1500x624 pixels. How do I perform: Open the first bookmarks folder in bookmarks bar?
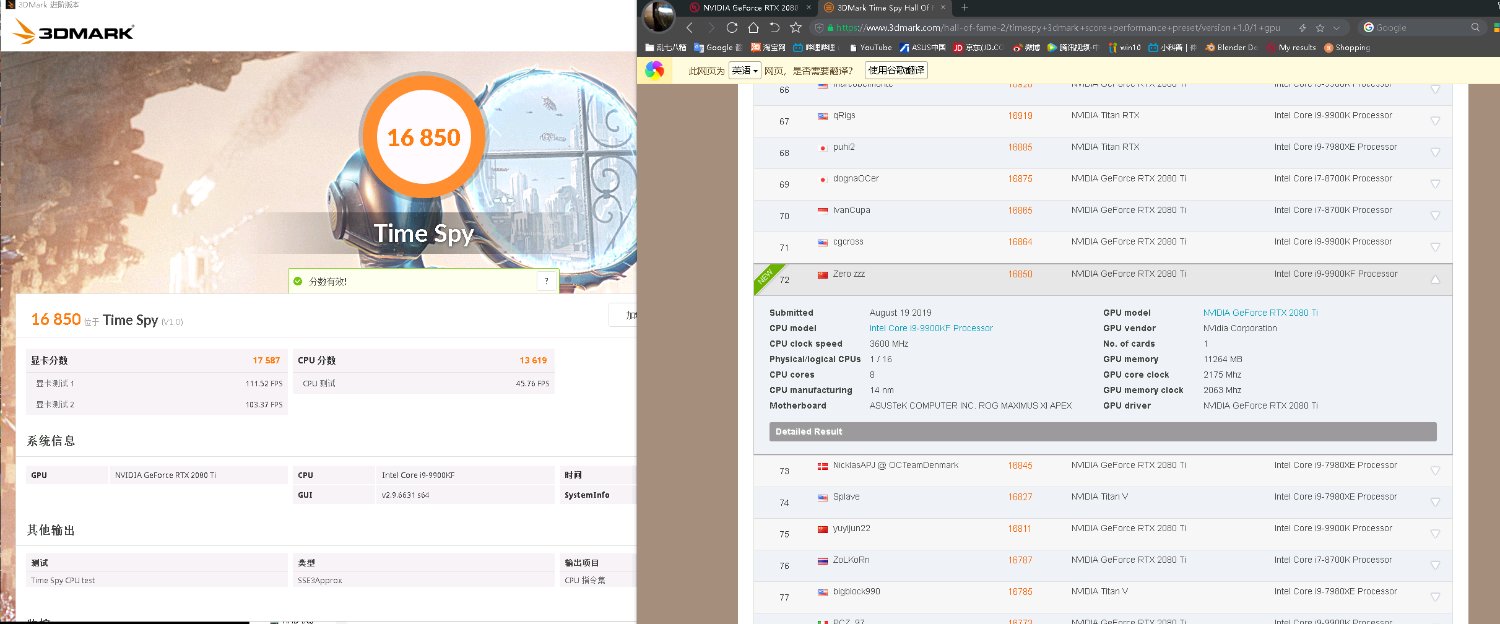666,47
